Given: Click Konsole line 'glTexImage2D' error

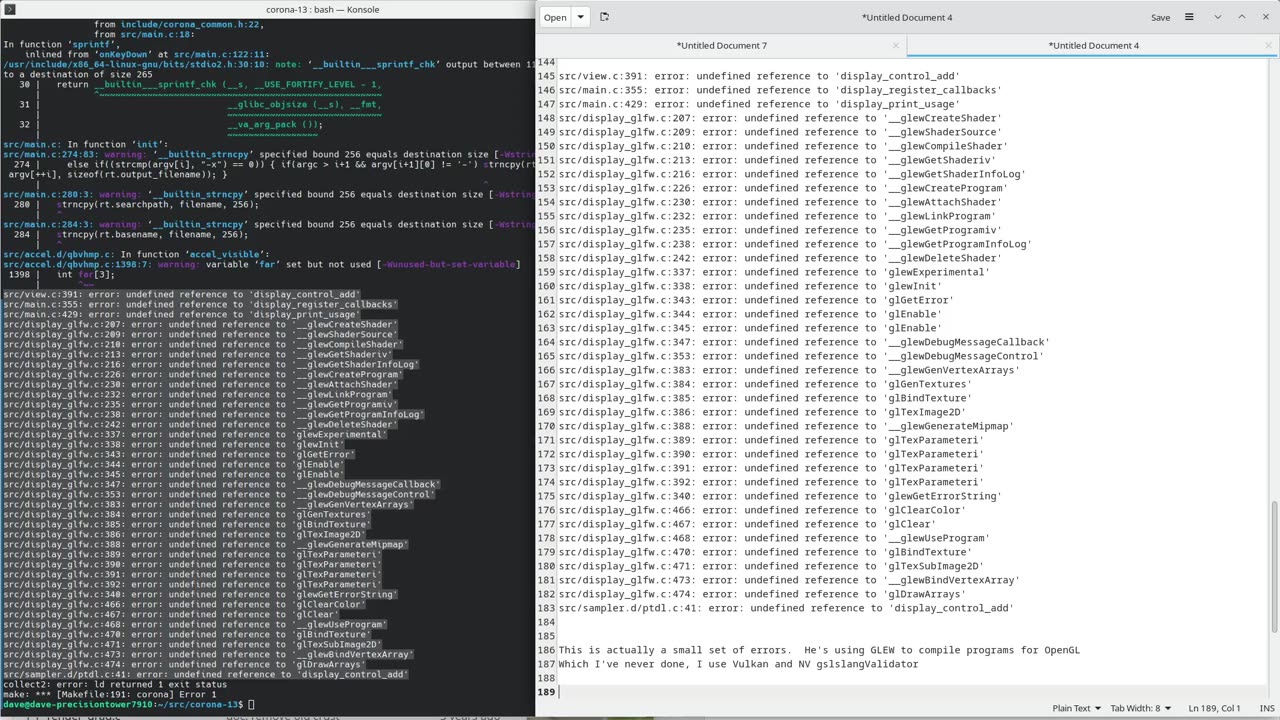Looking at the screenshot, I should tap(184, 535).
